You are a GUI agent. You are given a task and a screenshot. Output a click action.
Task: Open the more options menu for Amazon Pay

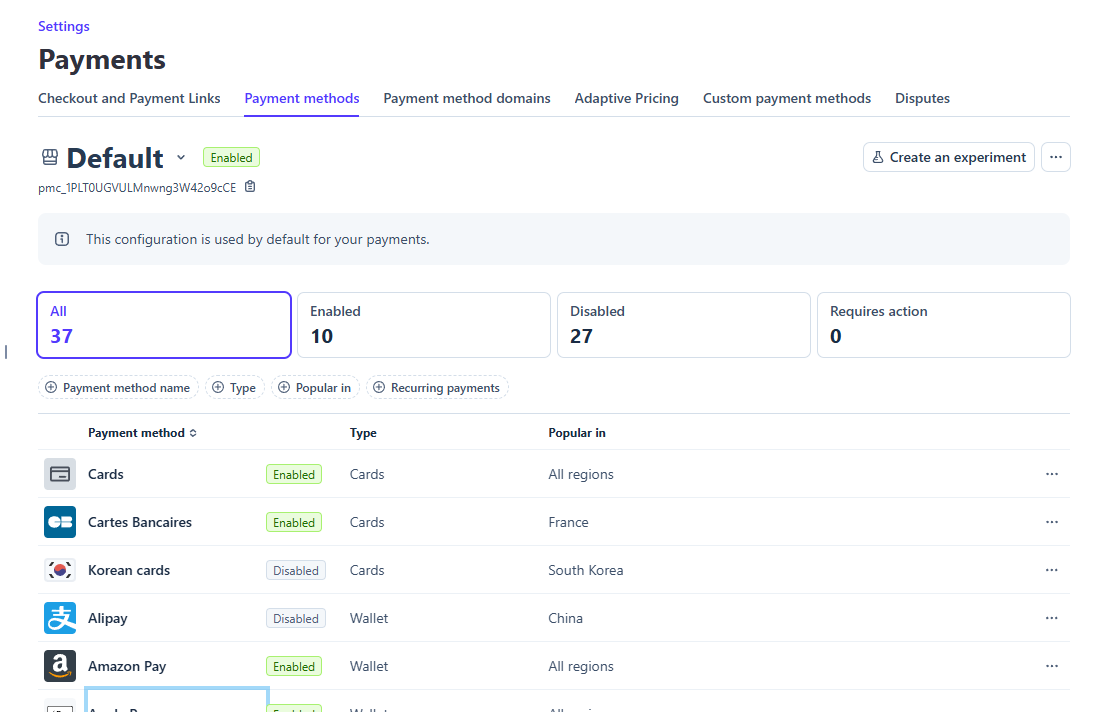coord(1051,666)
